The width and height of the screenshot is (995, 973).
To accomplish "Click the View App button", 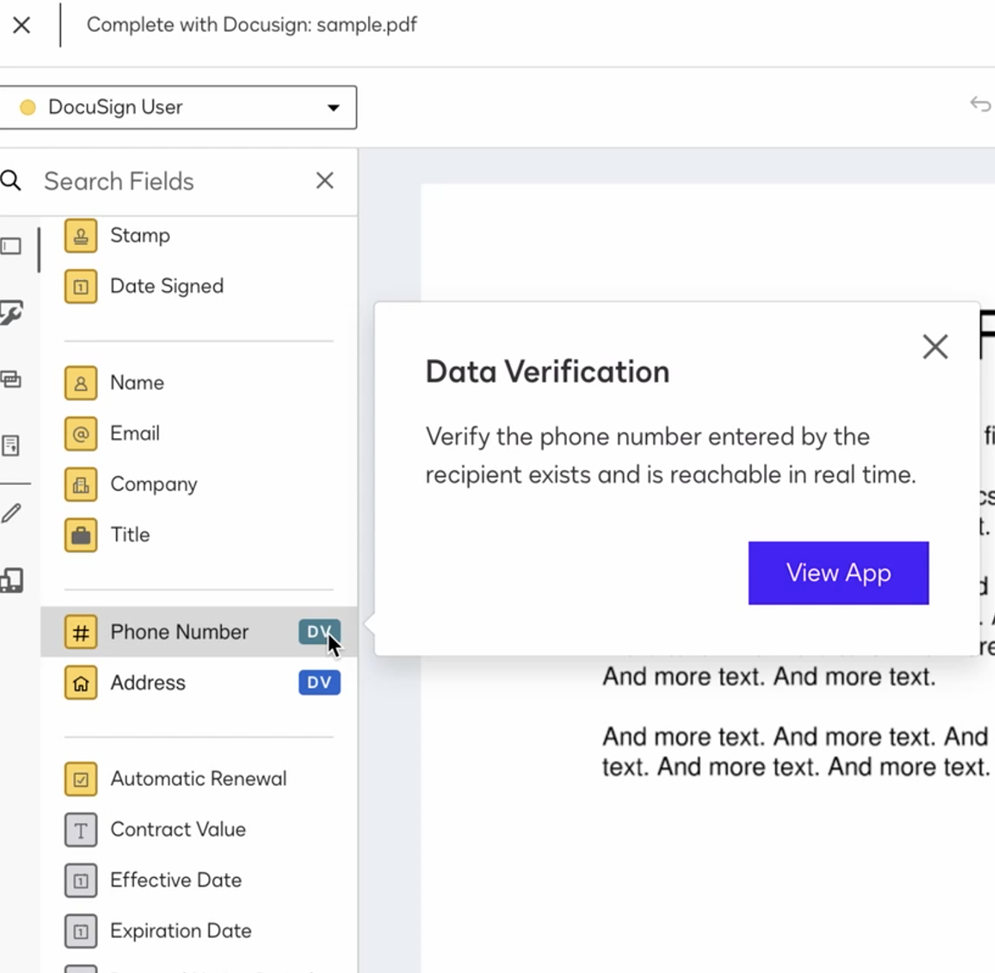I will click(x=838, y=572).
